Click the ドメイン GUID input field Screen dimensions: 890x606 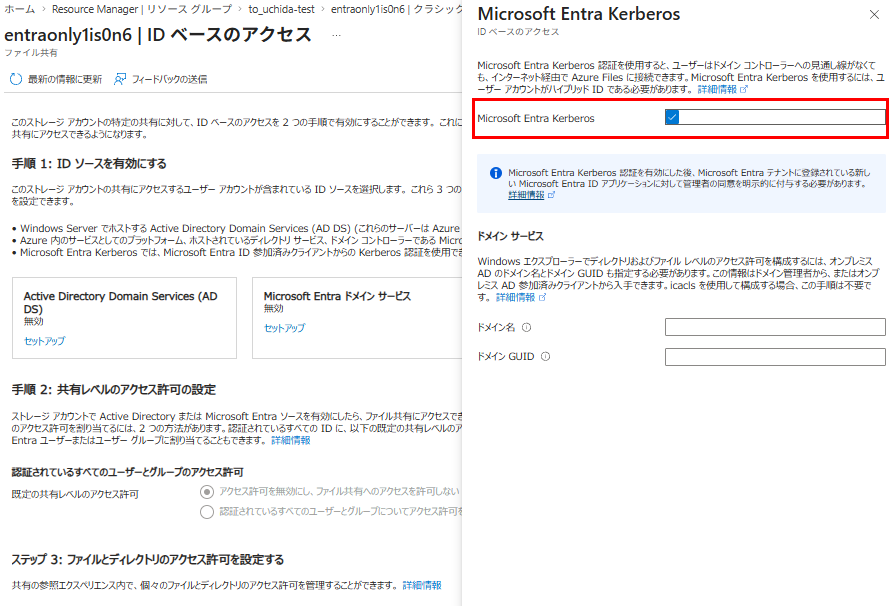point(775,357)
